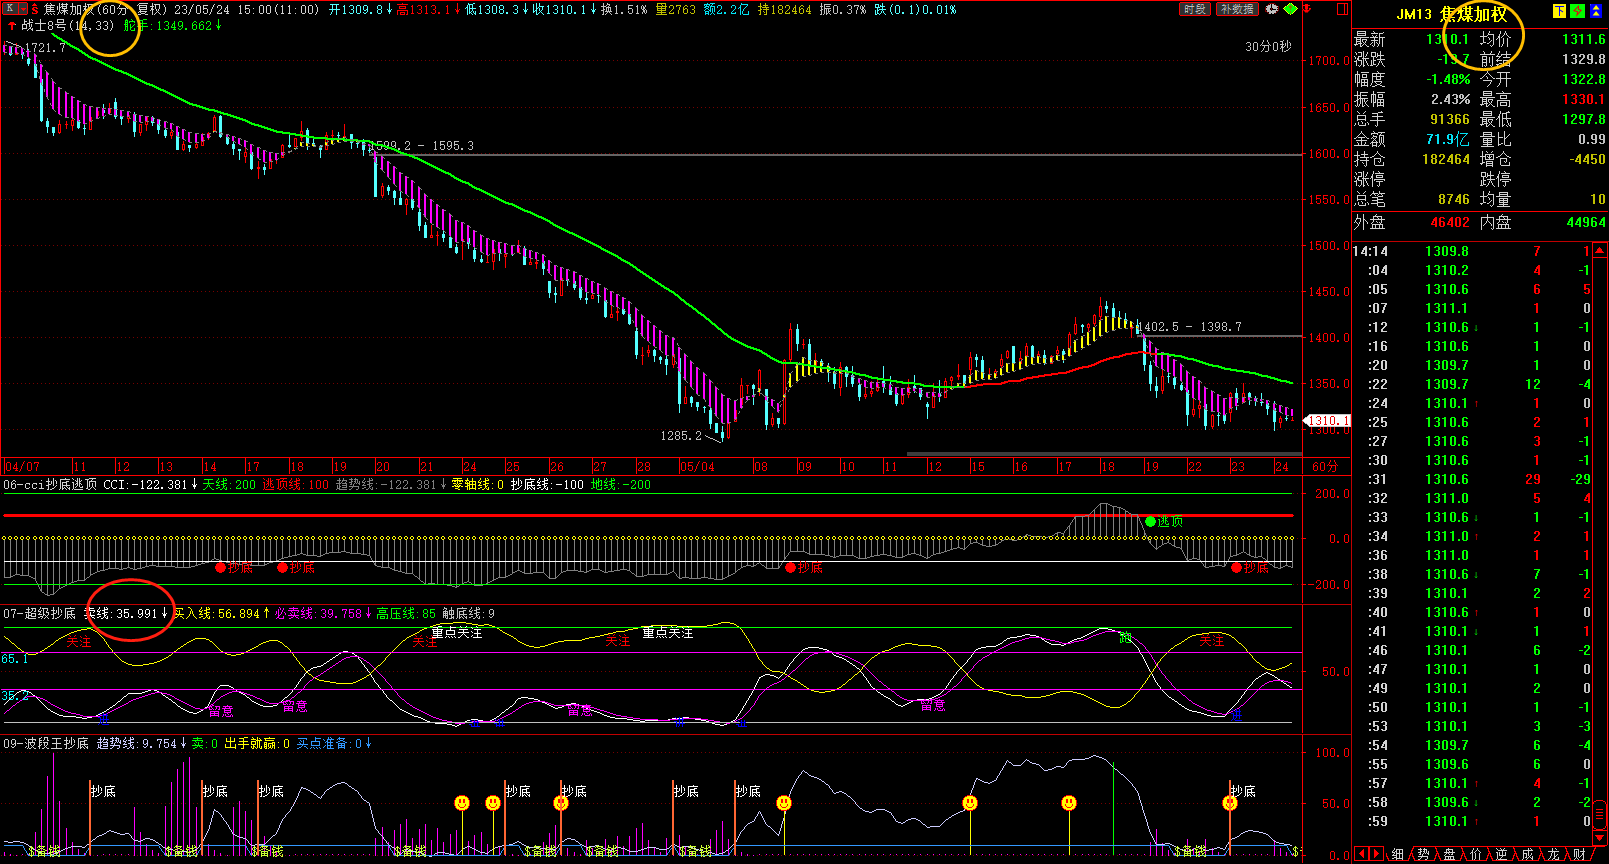Switch to the 财 tab
Screen dimensions: 1609x864
(x=1579, y=854)
